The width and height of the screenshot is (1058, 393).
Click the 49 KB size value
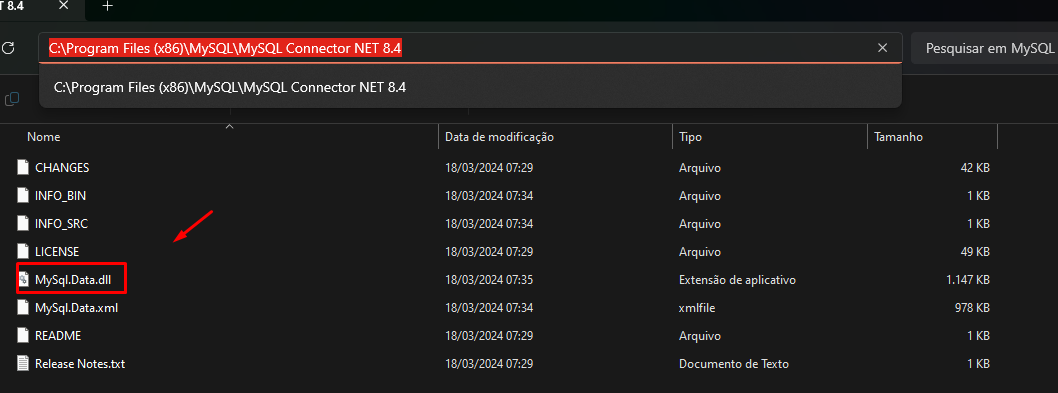coord(975,251)
